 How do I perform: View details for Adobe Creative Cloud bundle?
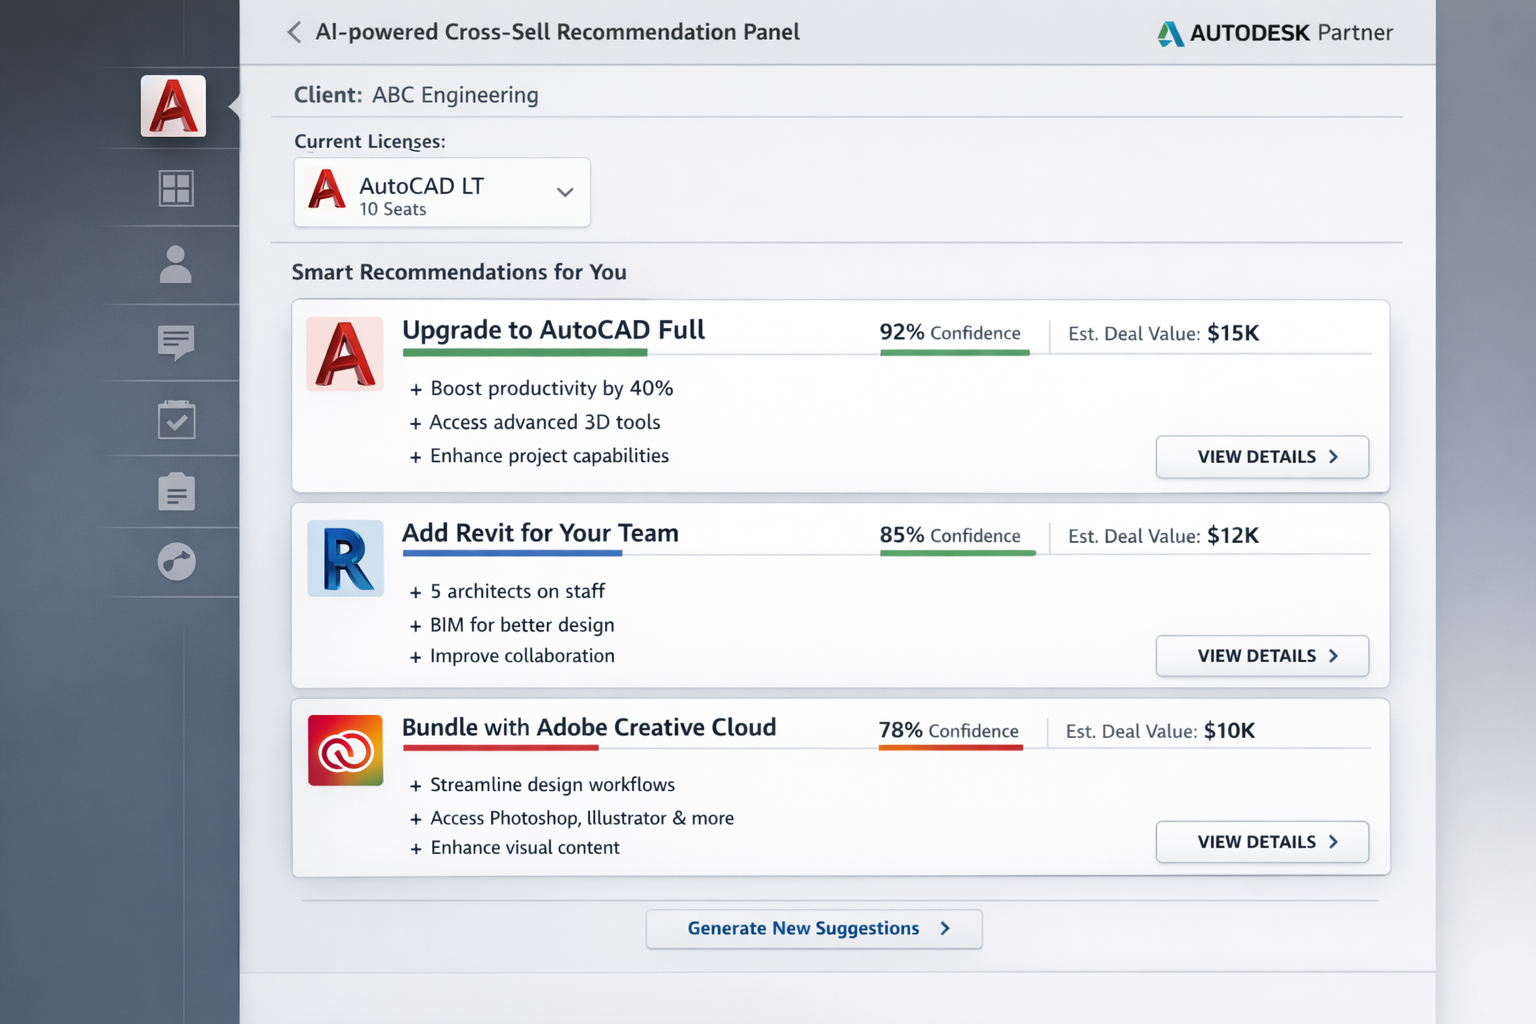[x=1262, y=842]
